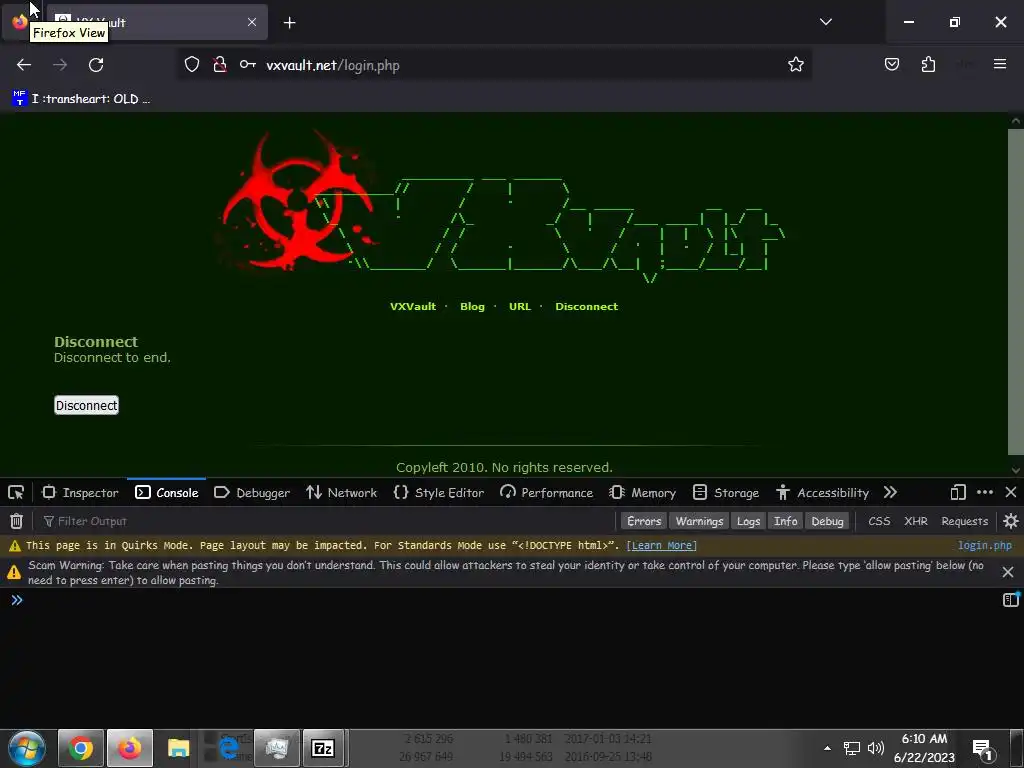Open the Blog nav link
This screenshot has height=768, width=1024.
(x=472, y=306)
